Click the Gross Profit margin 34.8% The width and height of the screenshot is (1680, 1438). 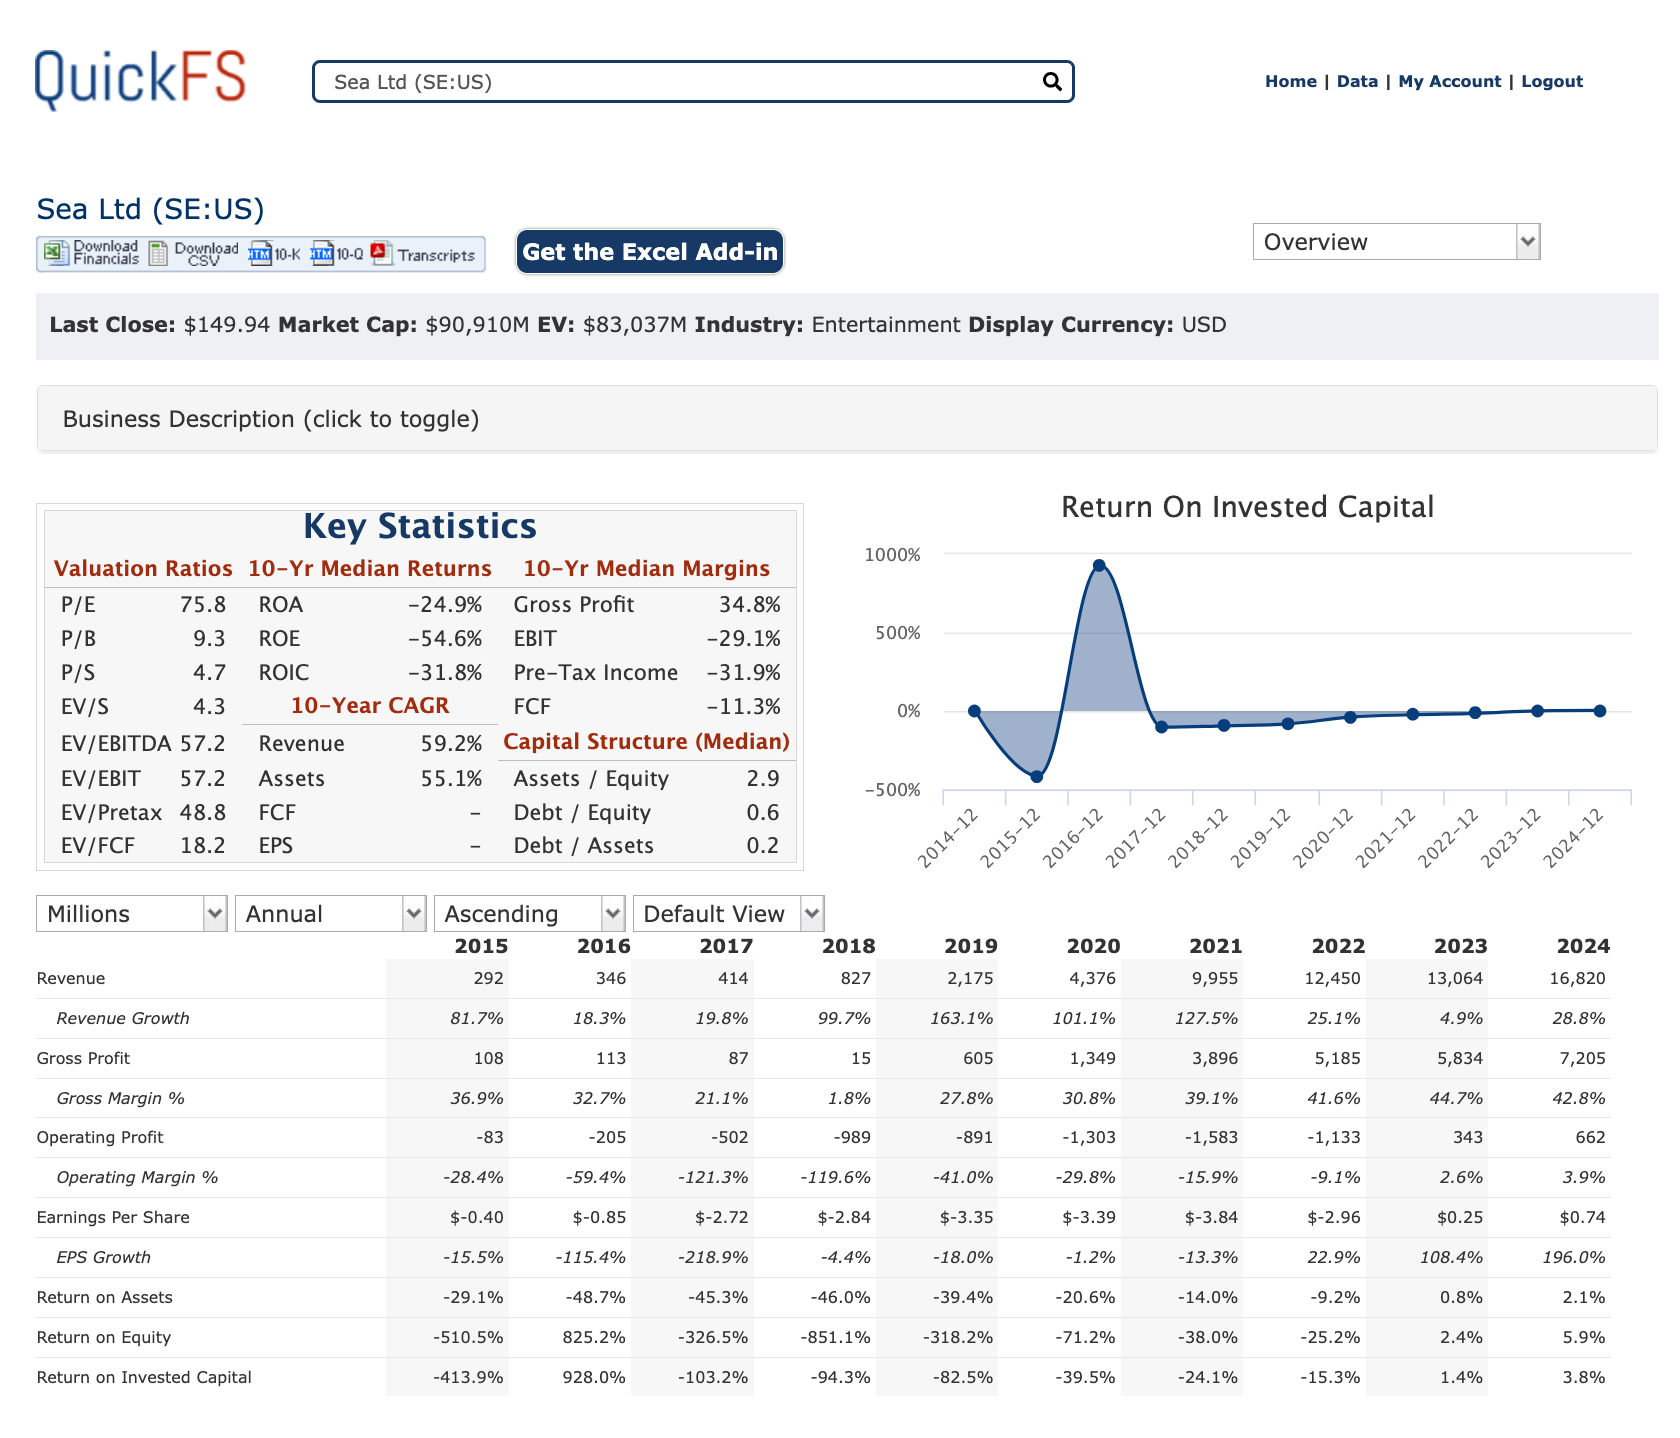750,604
